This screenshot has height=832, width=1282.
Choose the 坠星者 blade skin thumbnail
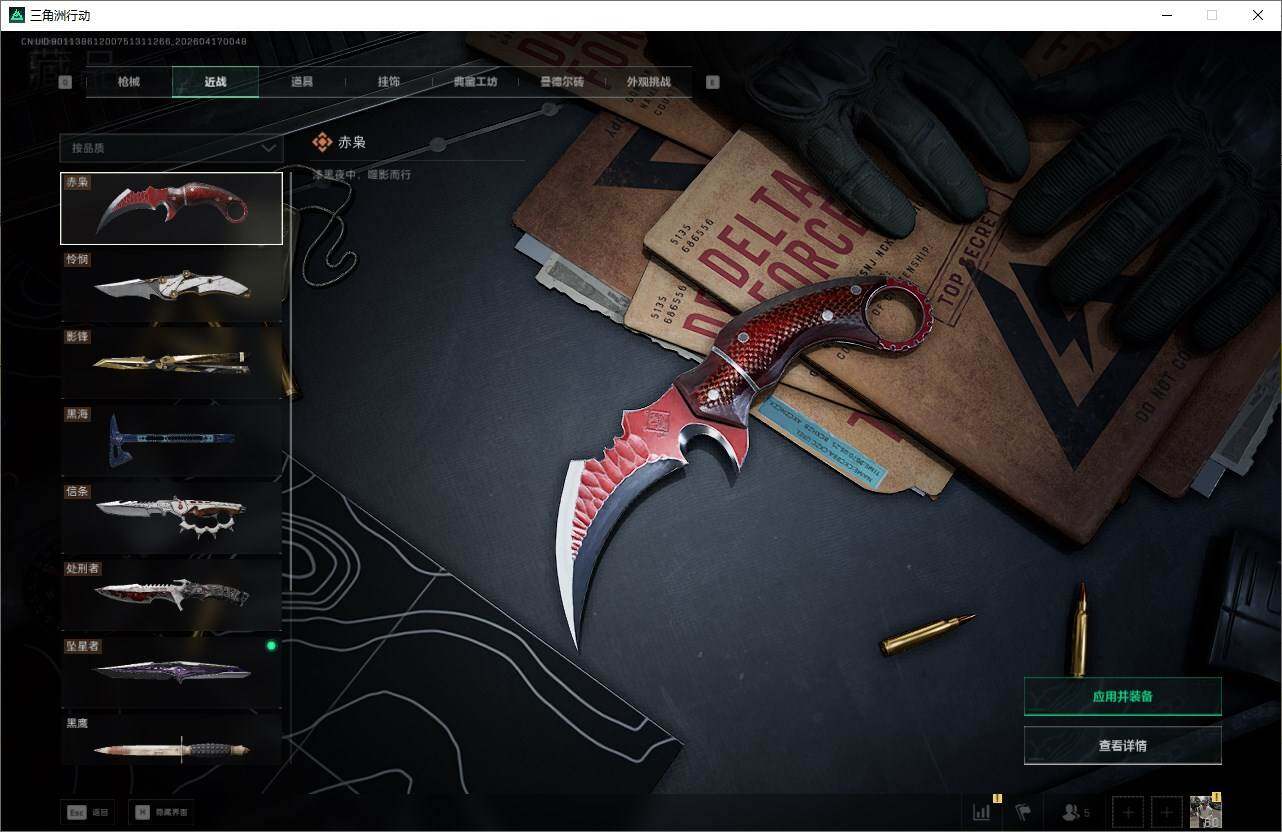point(171,671)
